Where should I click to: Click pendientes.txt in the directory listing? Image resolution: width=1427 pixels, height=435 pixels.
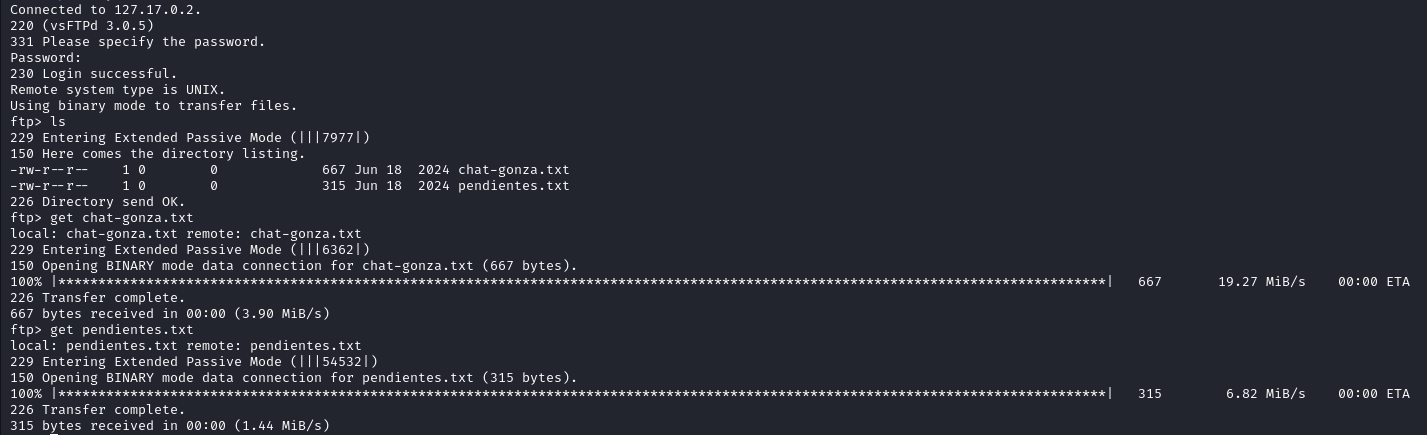coord(514,185)
